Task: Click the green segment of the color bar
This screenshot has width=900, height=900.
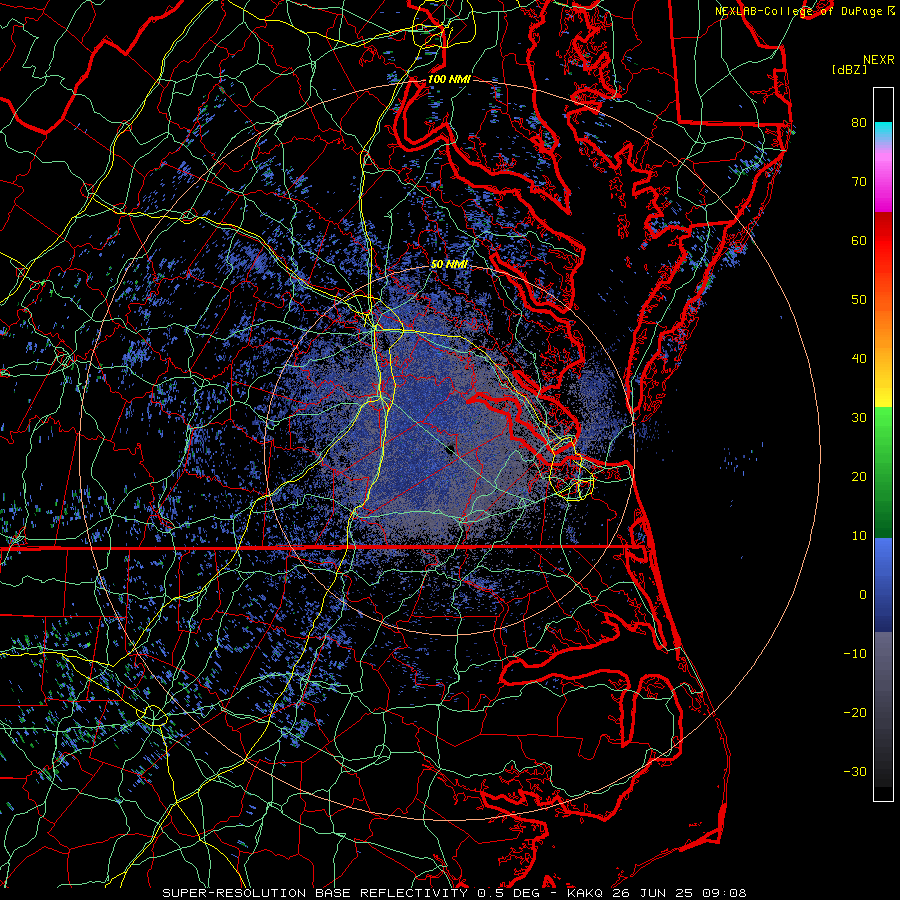Action: click(883, 472)
